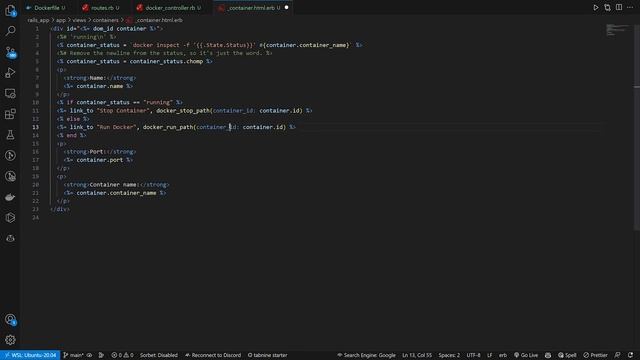The height and width of the screenshot is (360, 640).
Task: Open the Extensions view
Action: tap(10, 114)
